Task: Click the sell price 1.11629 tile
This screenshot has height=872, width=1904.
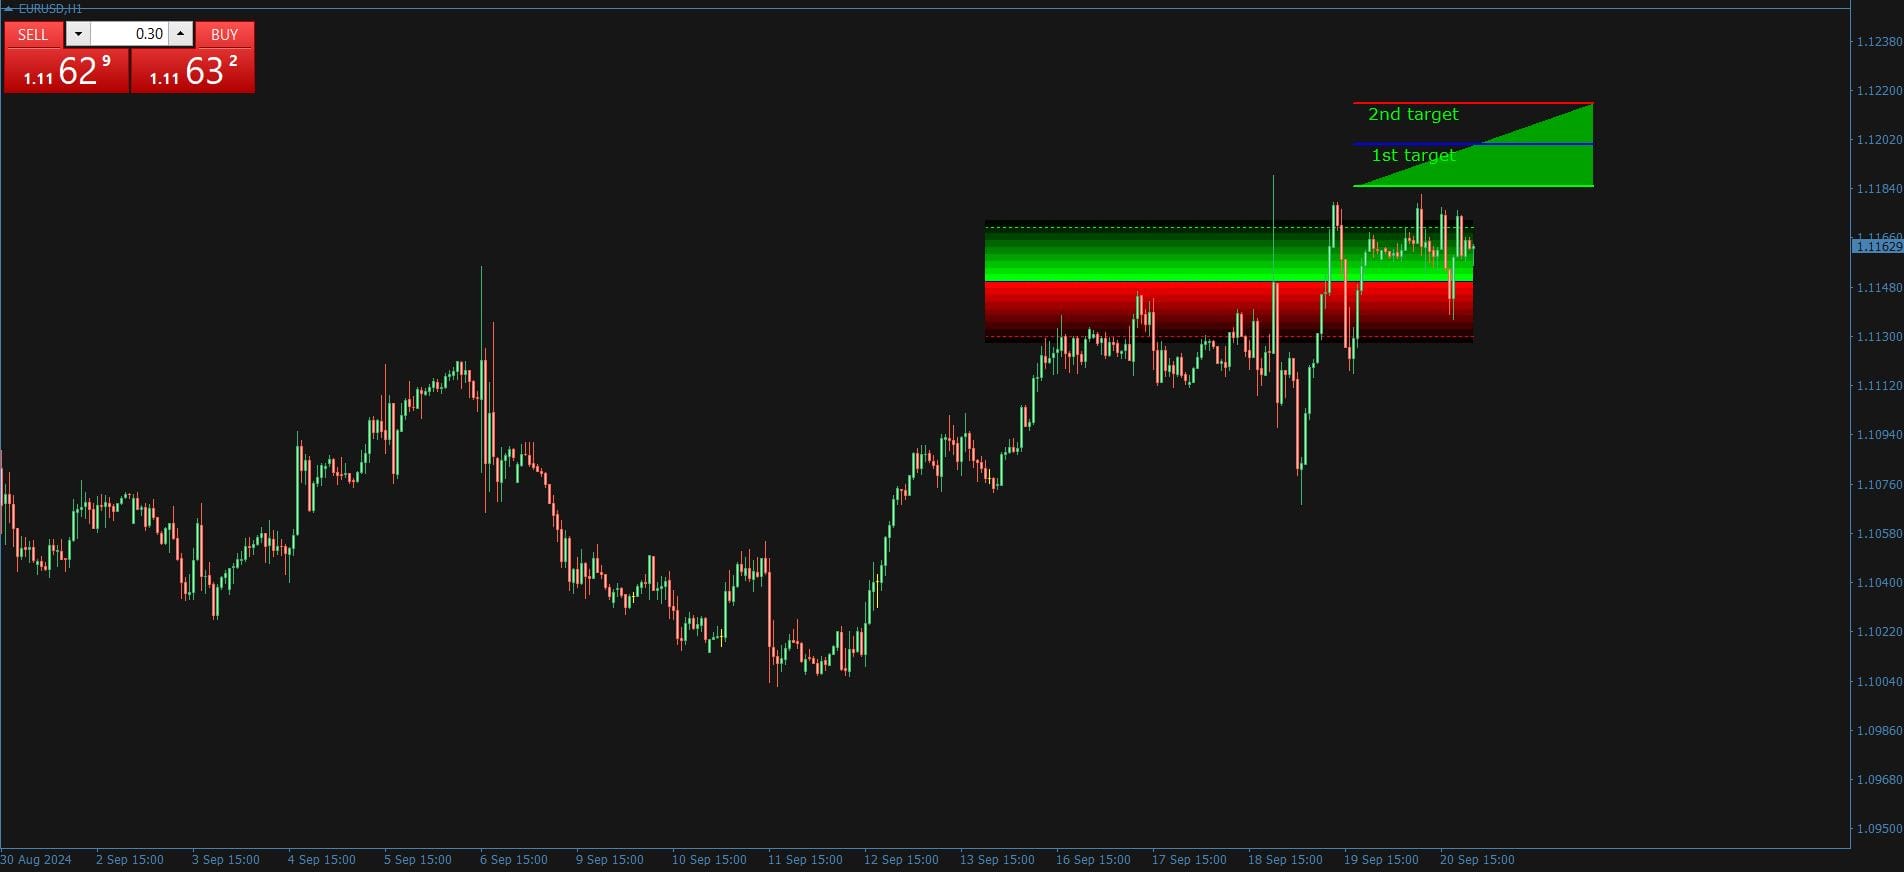Action: pyautogui.click(x=67, y=71)
